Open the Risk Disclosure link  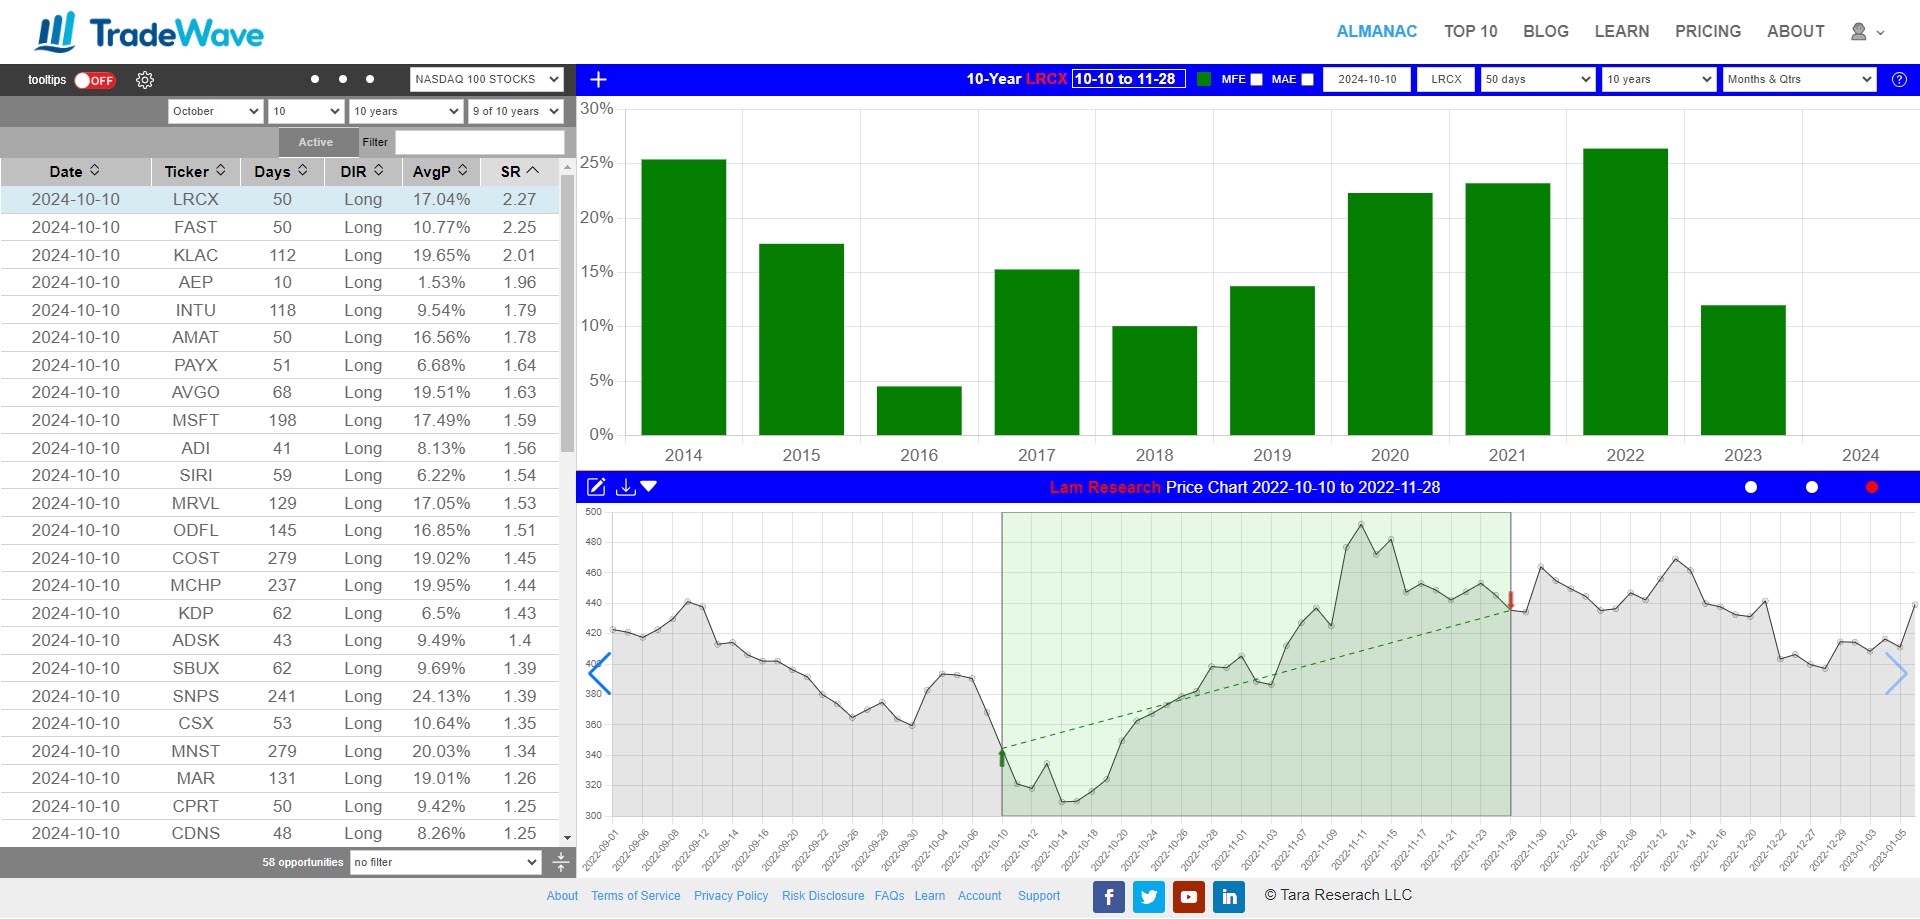(822, 896)
